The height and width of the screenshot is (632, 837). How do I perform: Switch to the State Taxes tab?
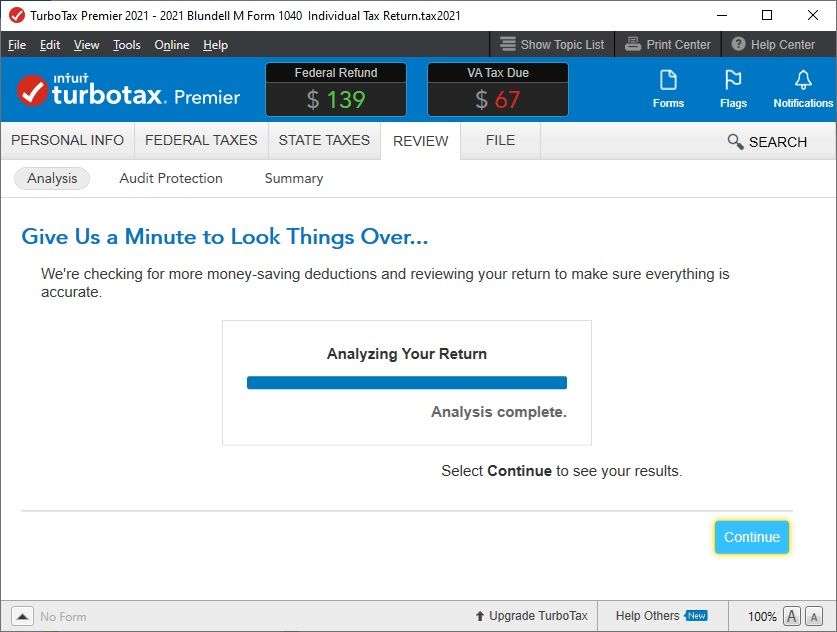324,140
